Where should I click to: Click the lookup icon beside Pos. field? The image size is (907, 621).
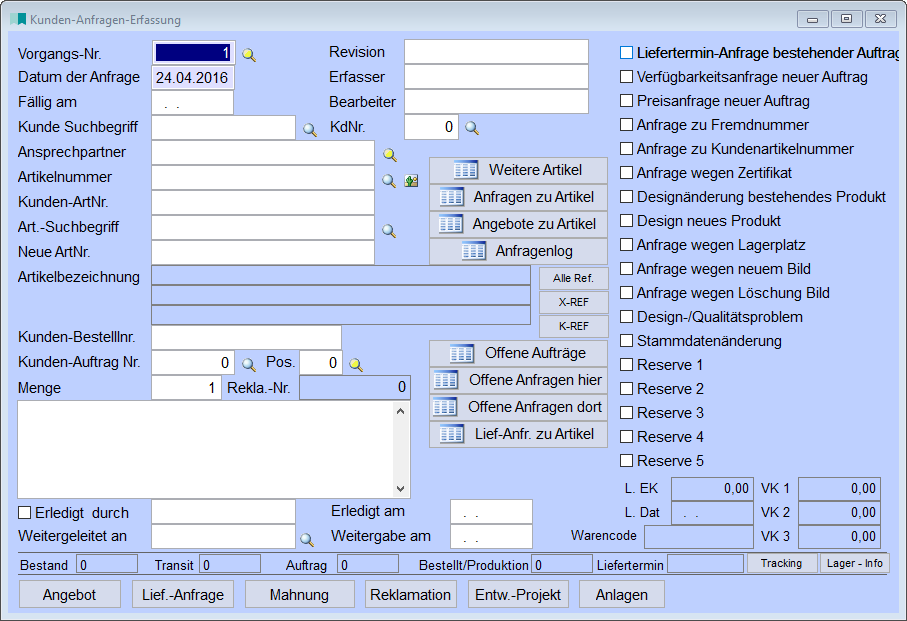coord(355,364)
